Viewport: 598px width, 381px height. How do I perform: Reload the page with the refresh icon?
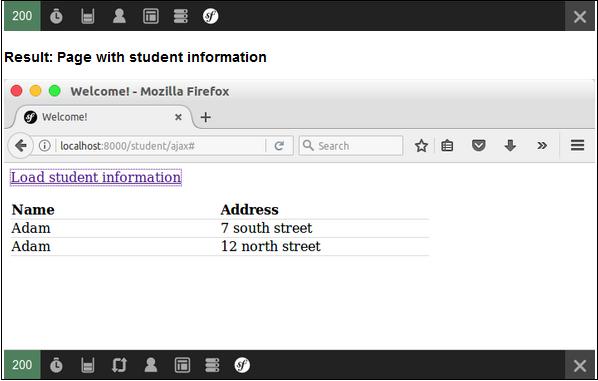(279, 146)
